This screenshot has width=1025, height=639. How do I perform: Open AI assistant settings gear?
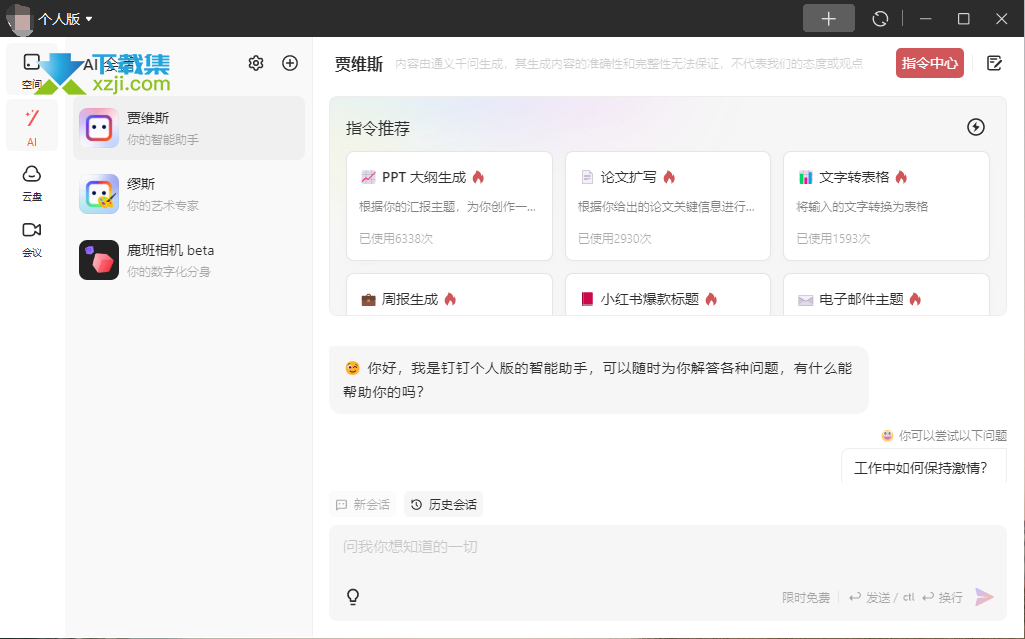click(256, 63)
